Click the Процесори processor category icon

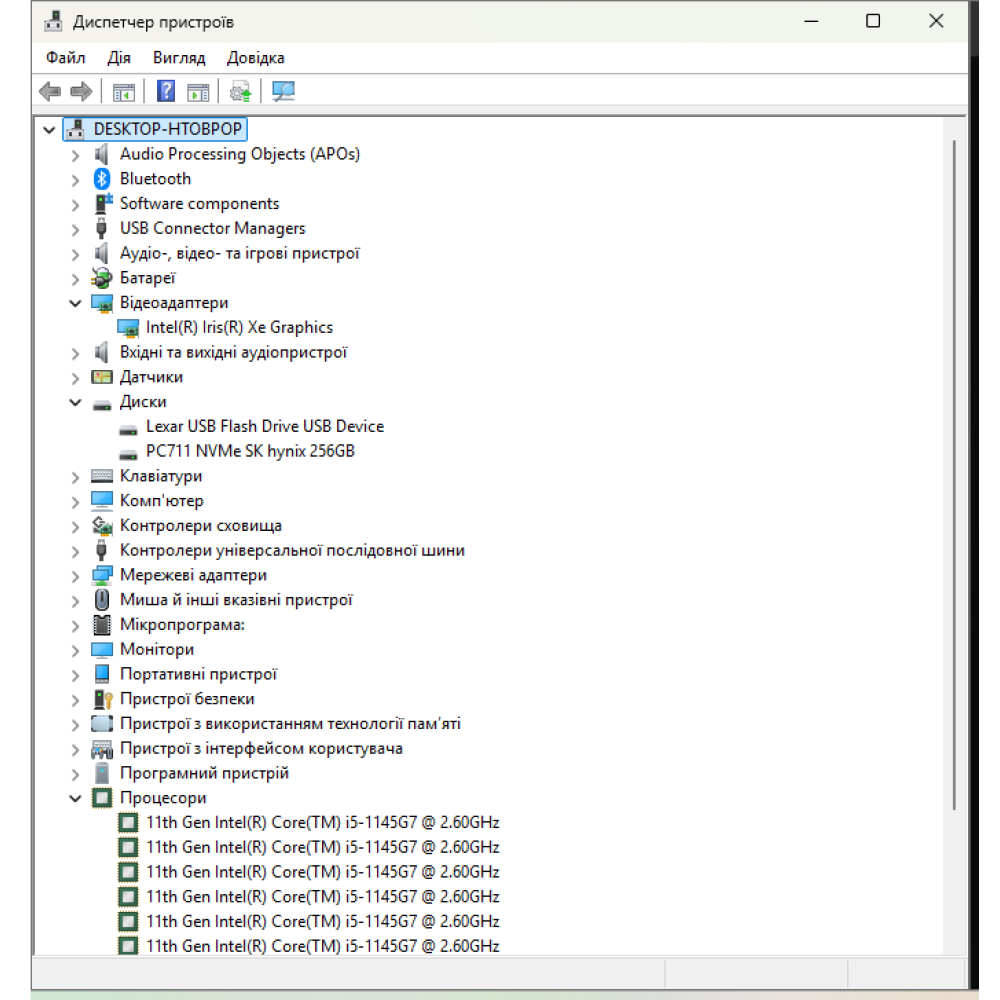pyautogui.click(x=102, y=798)
